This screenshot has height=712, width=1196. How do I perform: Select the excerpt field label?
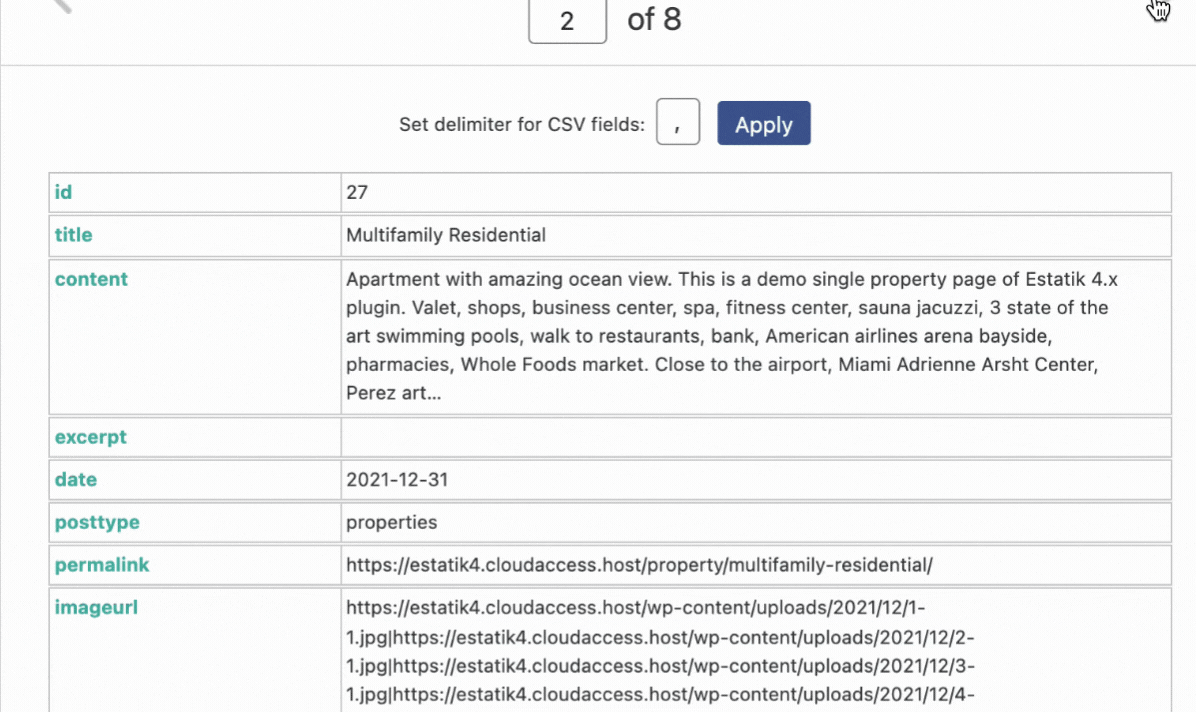91,437
